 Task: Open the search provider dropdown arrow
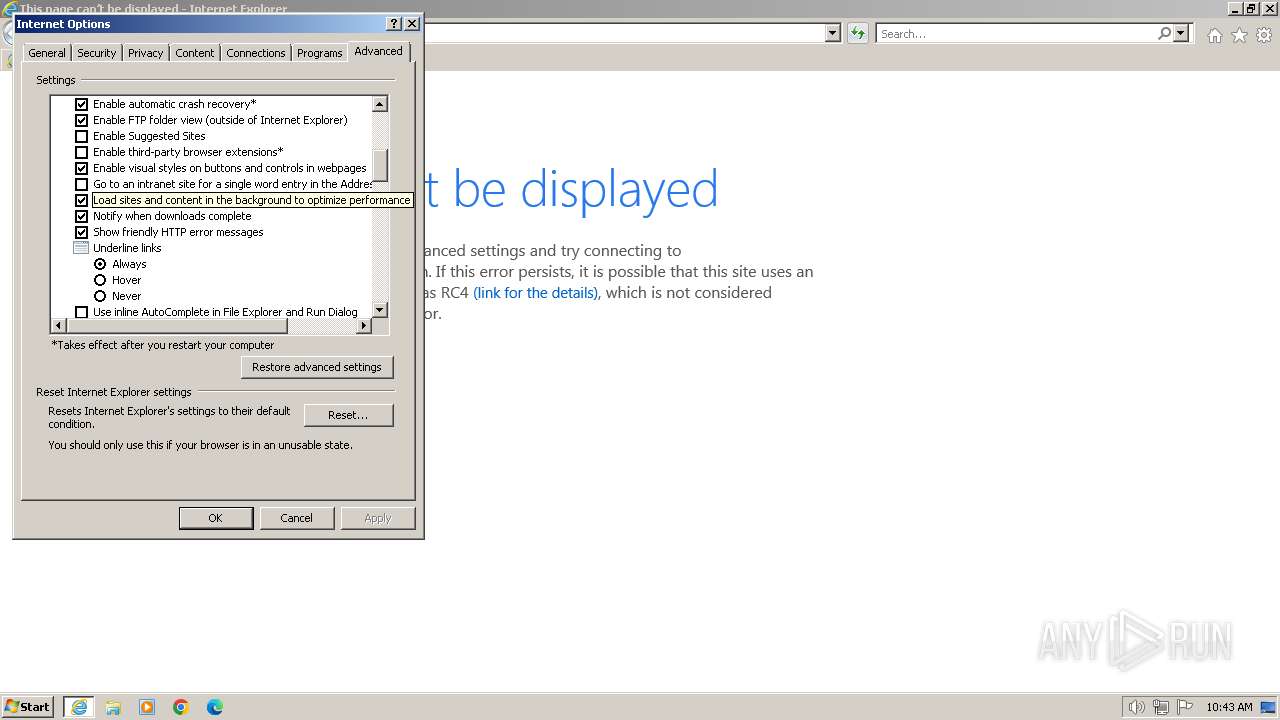(x=1181, y=34)
